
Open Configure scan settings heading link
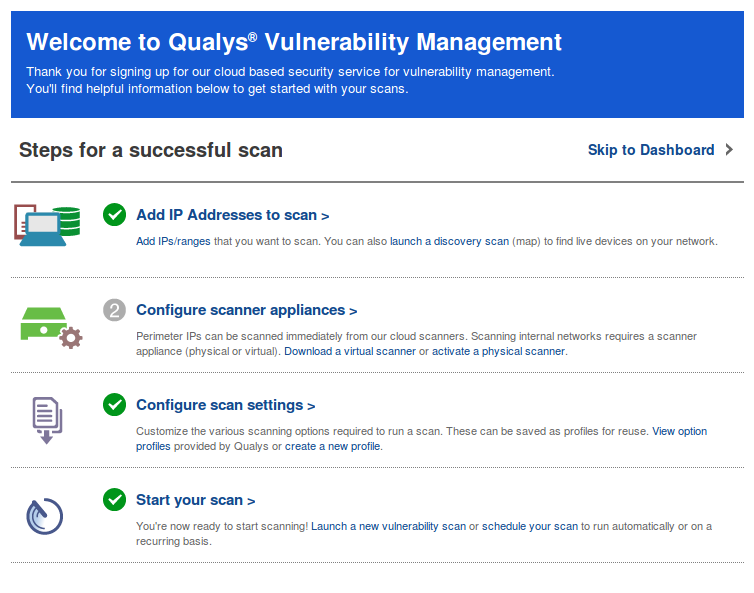[226, 405]
